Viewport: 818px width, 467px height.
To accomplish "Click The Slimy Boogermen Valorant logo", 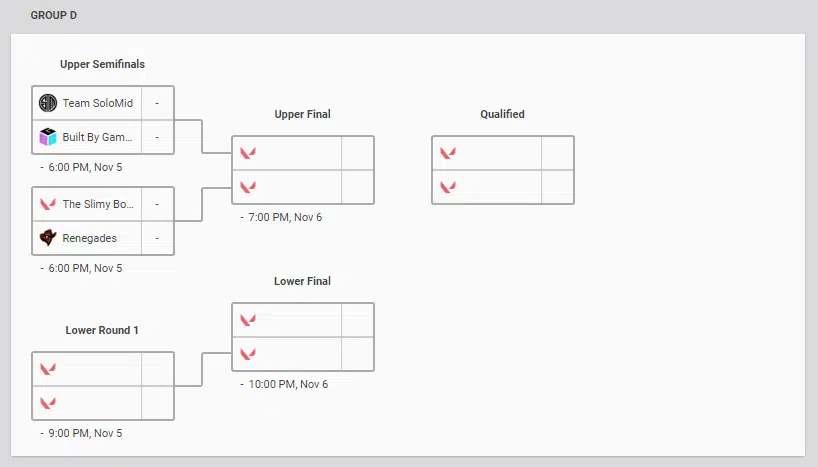I will pos(48,204).
